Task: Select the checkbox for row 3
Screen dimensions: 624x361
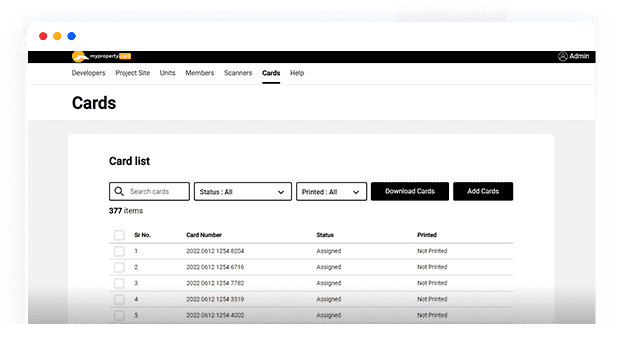Action: point(119,283)
